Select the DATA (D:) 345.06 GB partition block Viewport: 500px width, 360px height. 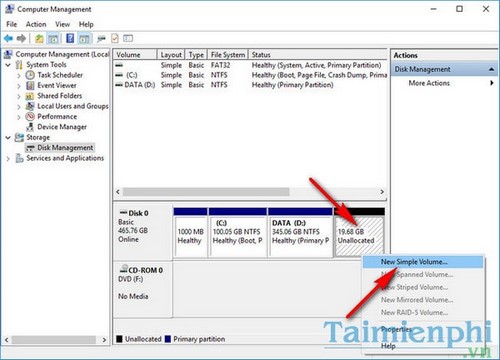click(x=300, y=232)
